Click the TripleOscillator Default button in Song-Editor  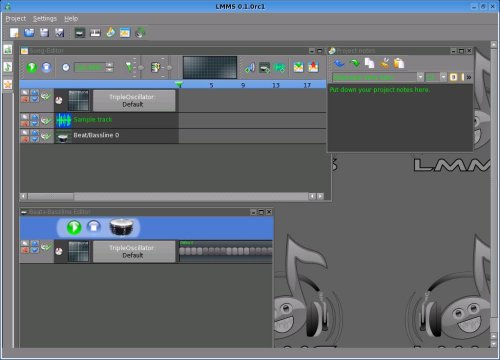click(x=134, y=100)
